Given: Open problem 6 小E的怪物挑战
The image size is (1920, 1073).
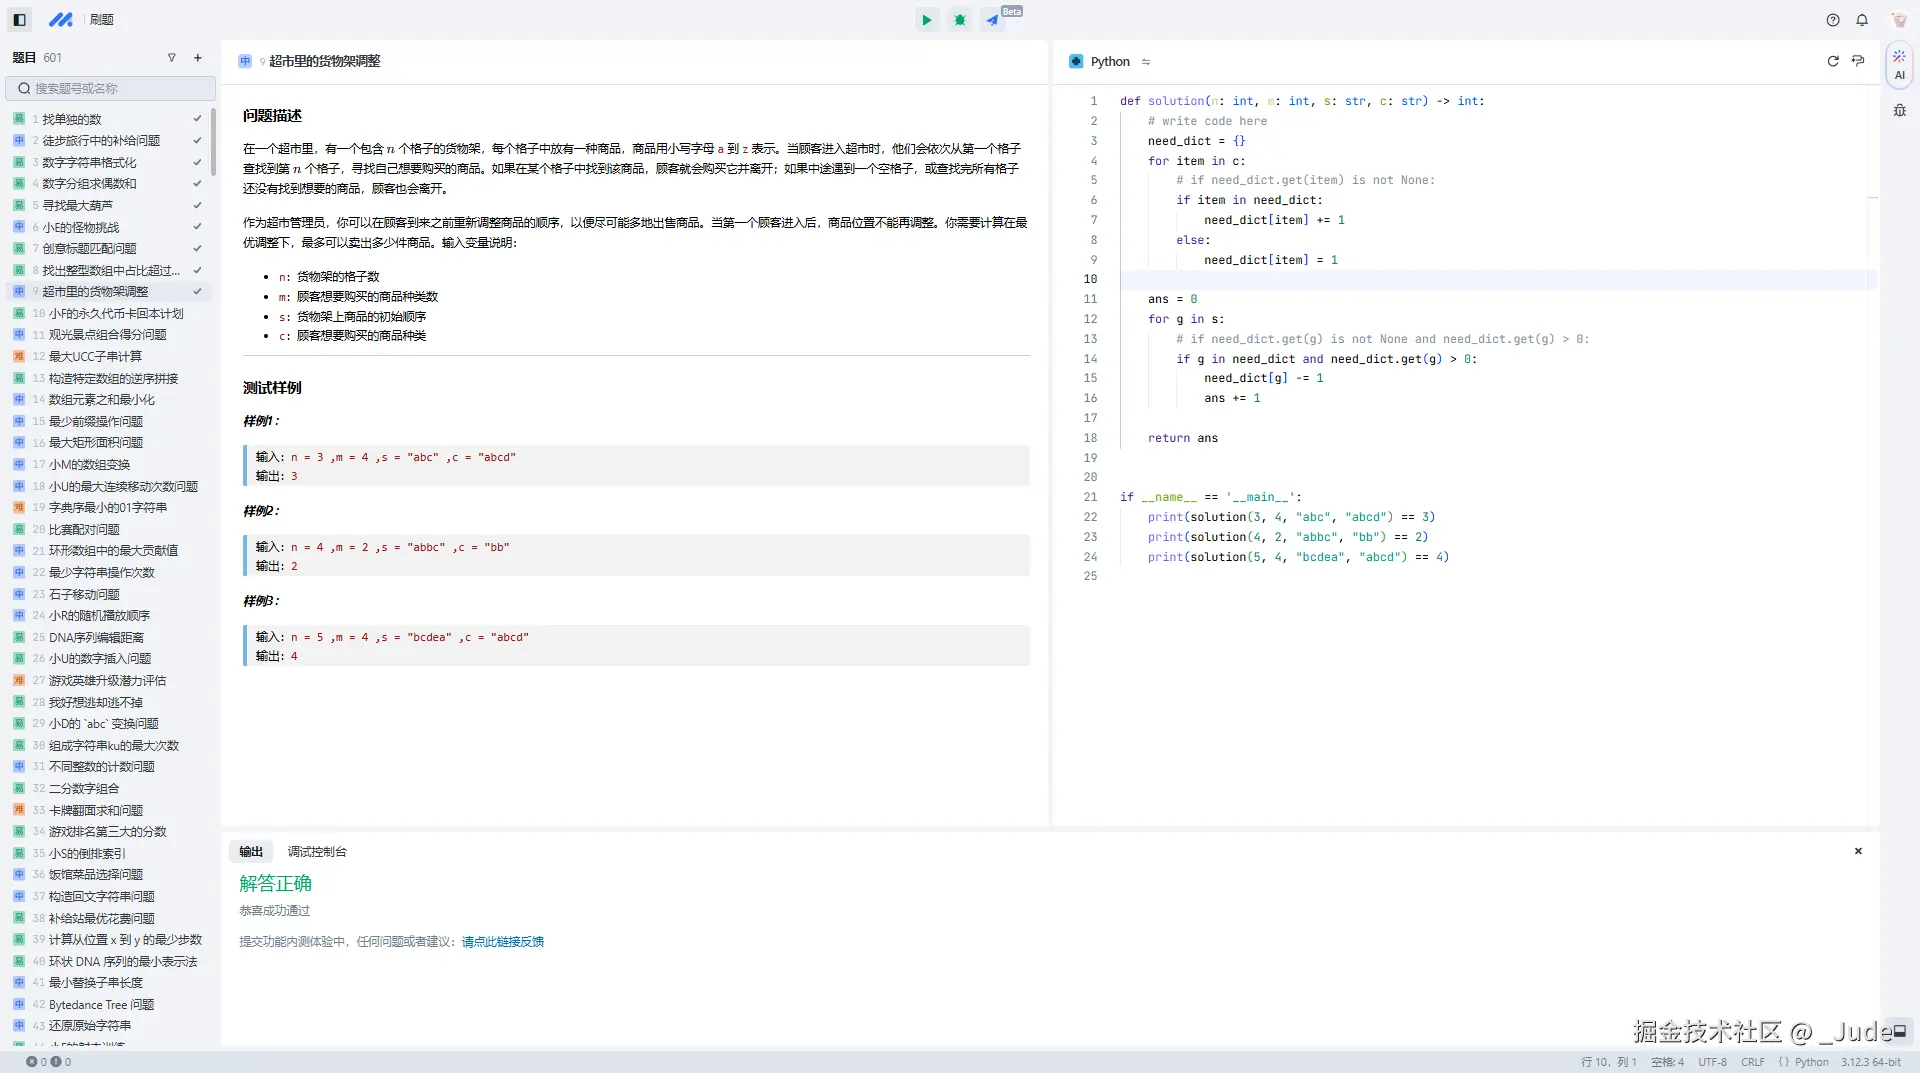Looking at the screenshot, I should 108,227.
